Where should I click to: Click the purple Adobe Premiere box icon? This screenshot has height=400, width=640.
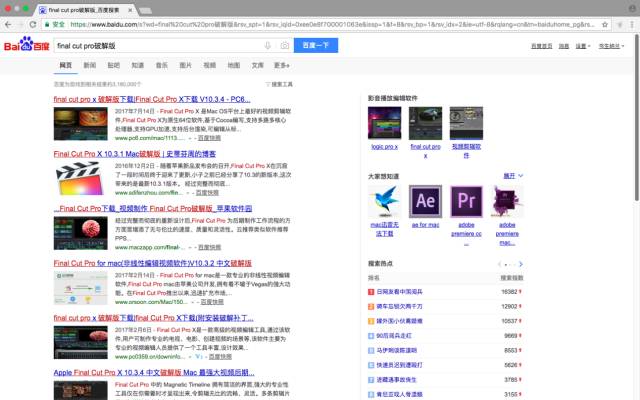coord(507,201)
